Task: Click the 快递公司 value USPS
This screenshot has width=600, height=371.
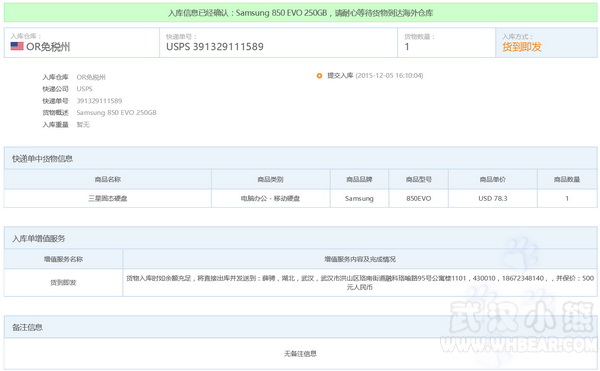Action: [85, 89]
